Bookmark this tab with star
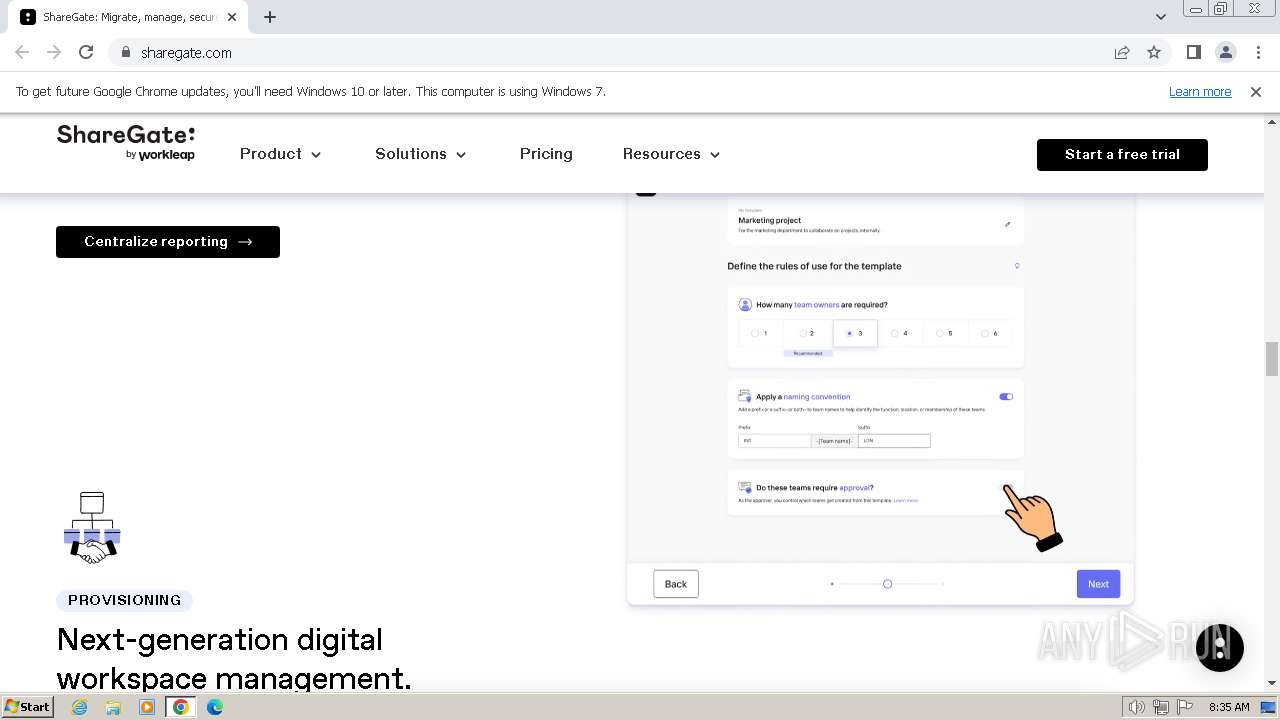Viewport: 1280px width, 720px height. click(1154, 52)
